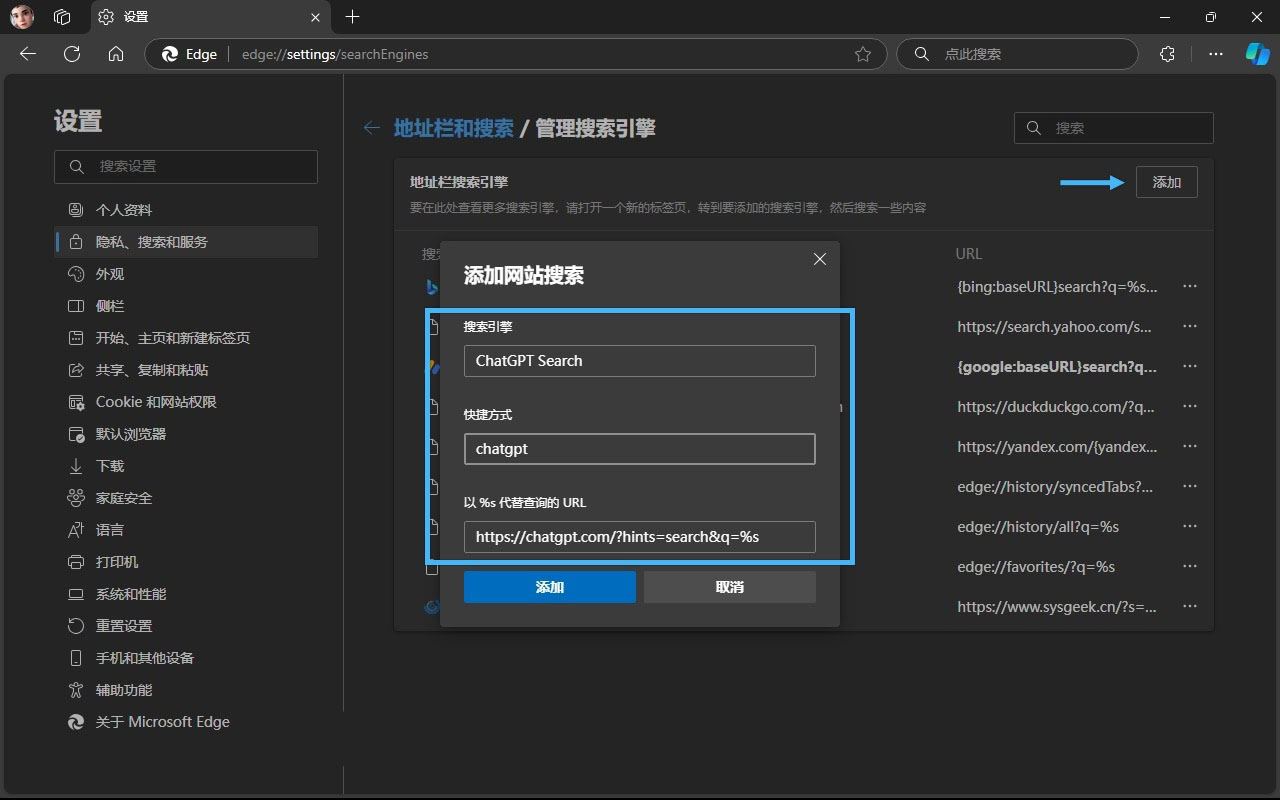Screen dimensions: 1280x800
Task: Open 打印机 settings section
Action: click(x=186, y=562)
